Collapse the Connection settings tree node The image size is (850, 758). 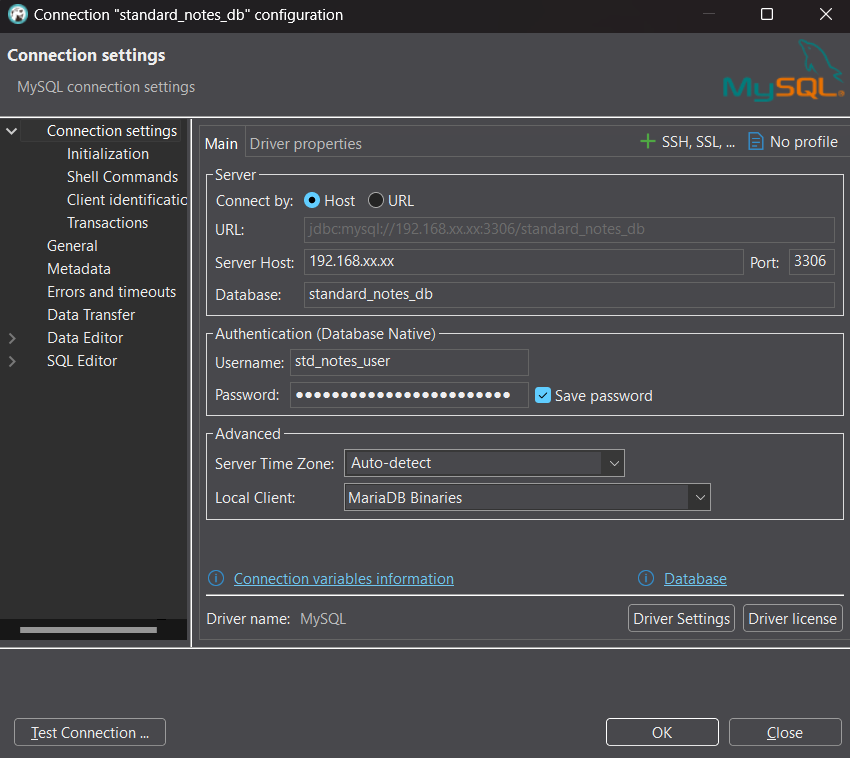click(12, 131)
